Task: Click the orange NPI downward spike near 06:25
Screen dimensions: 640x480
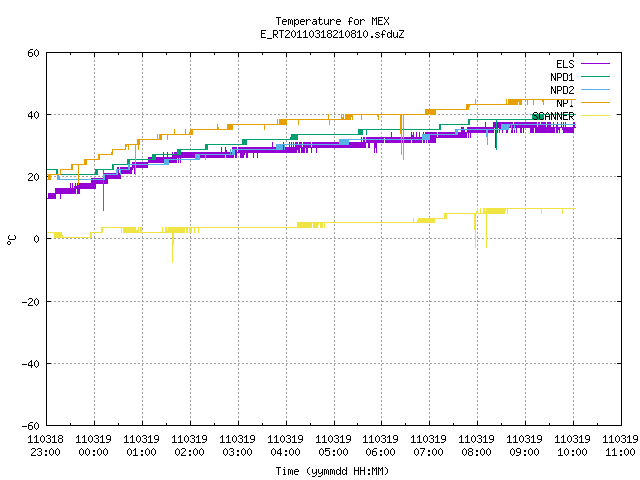Action: click(x=402, y=137)
